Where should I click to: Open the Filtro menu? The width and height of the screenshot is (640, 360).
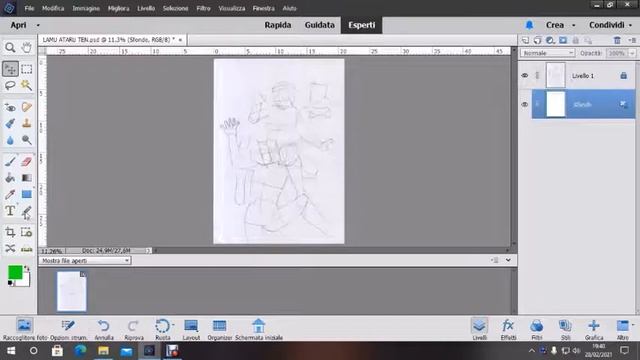pos(203,8)
